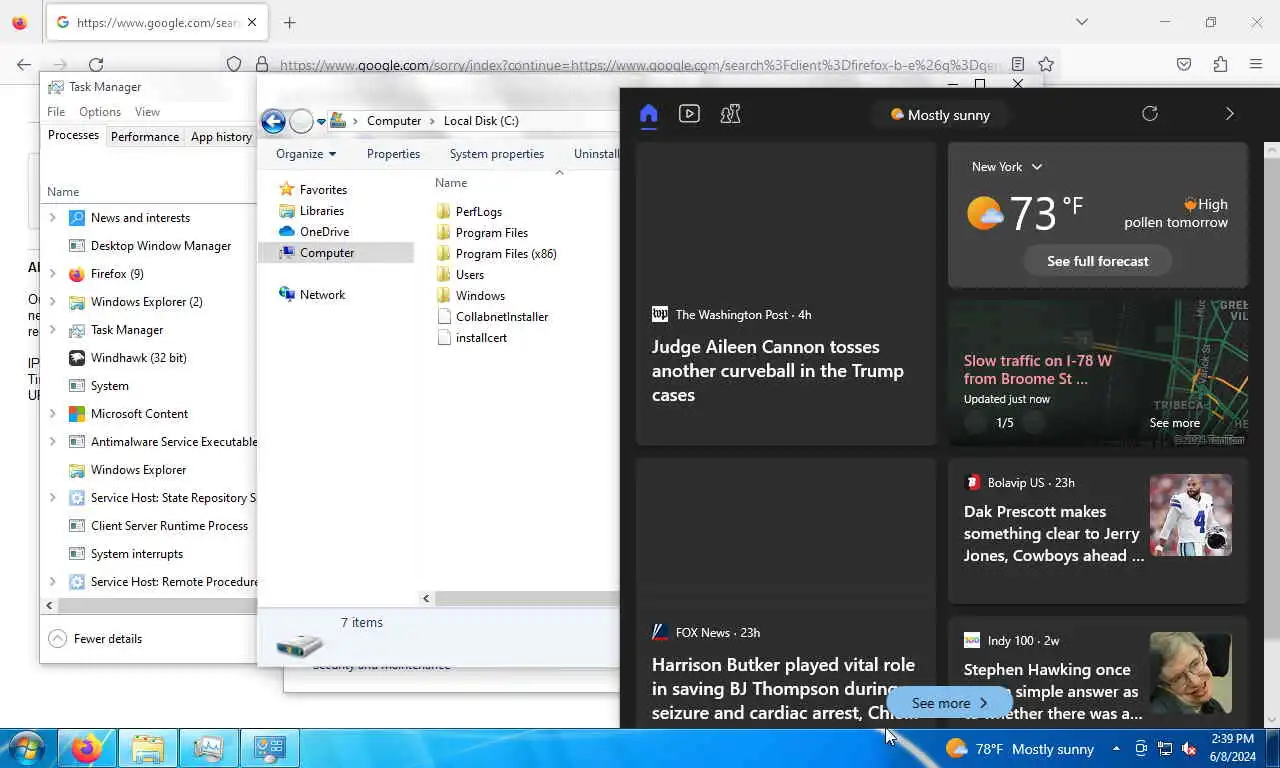Click the Explorer horizontal scrollbar left arrow
Image resolution: width=1280 pixels, height=768 pixels.
pos(426,598)
